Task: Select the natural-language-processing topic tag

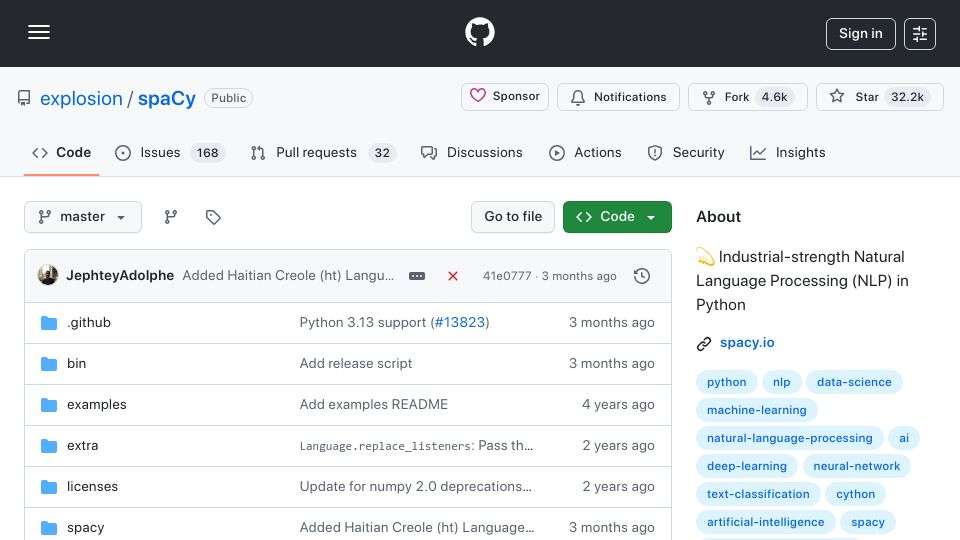Action: point(790,438)
